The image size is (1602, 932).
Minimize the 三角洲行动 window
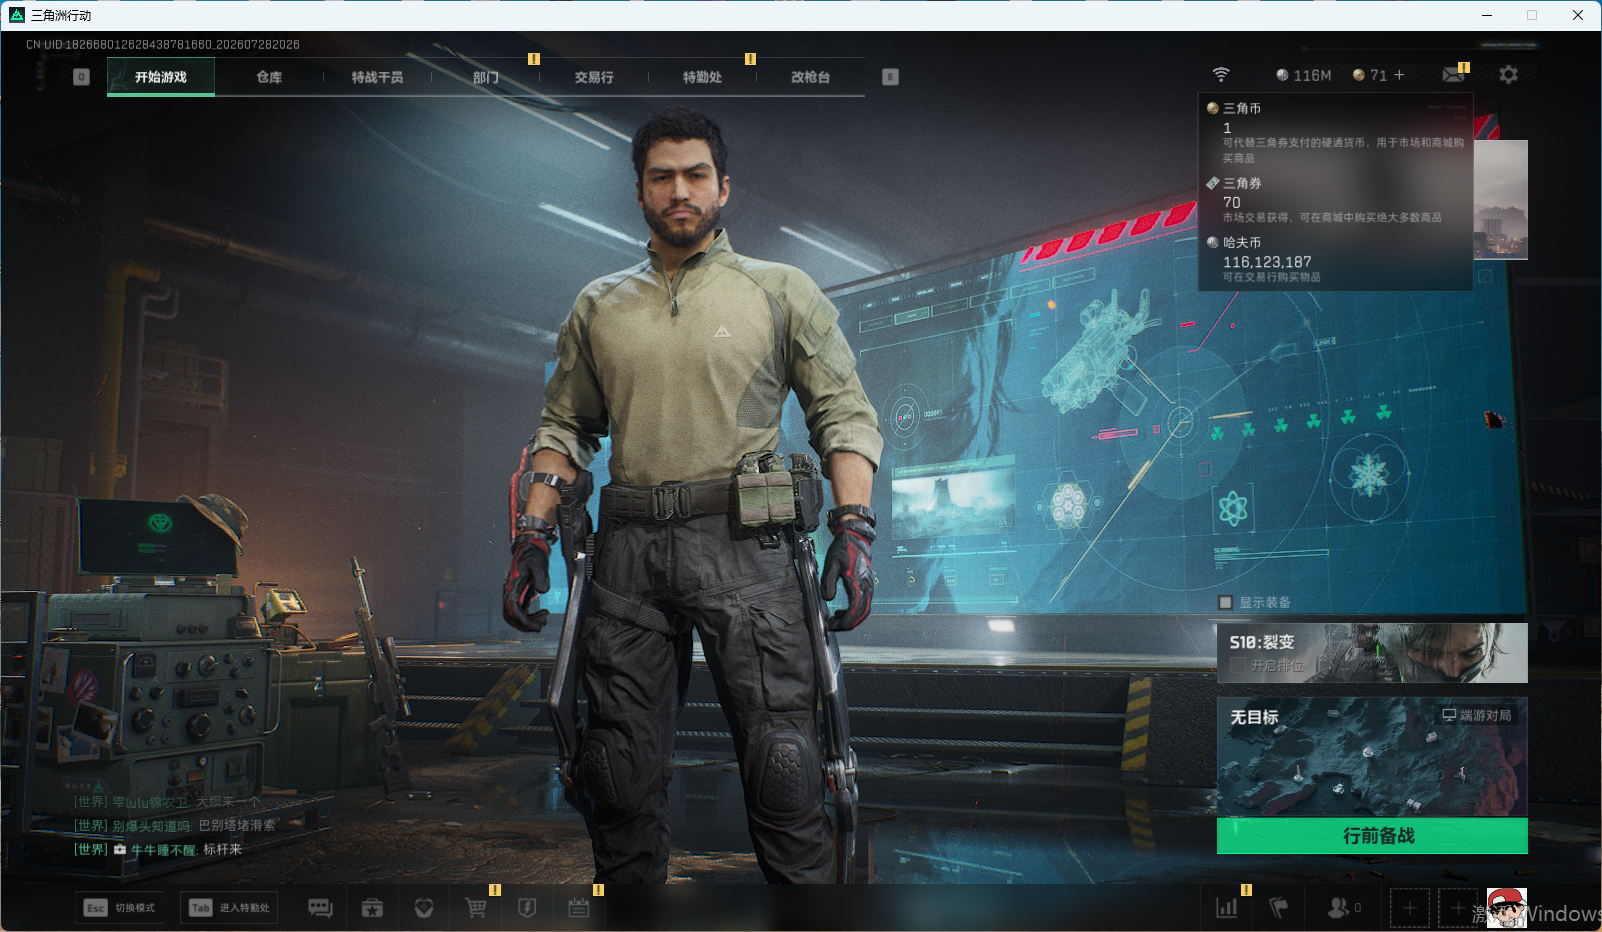click(x=1487, y=15)
